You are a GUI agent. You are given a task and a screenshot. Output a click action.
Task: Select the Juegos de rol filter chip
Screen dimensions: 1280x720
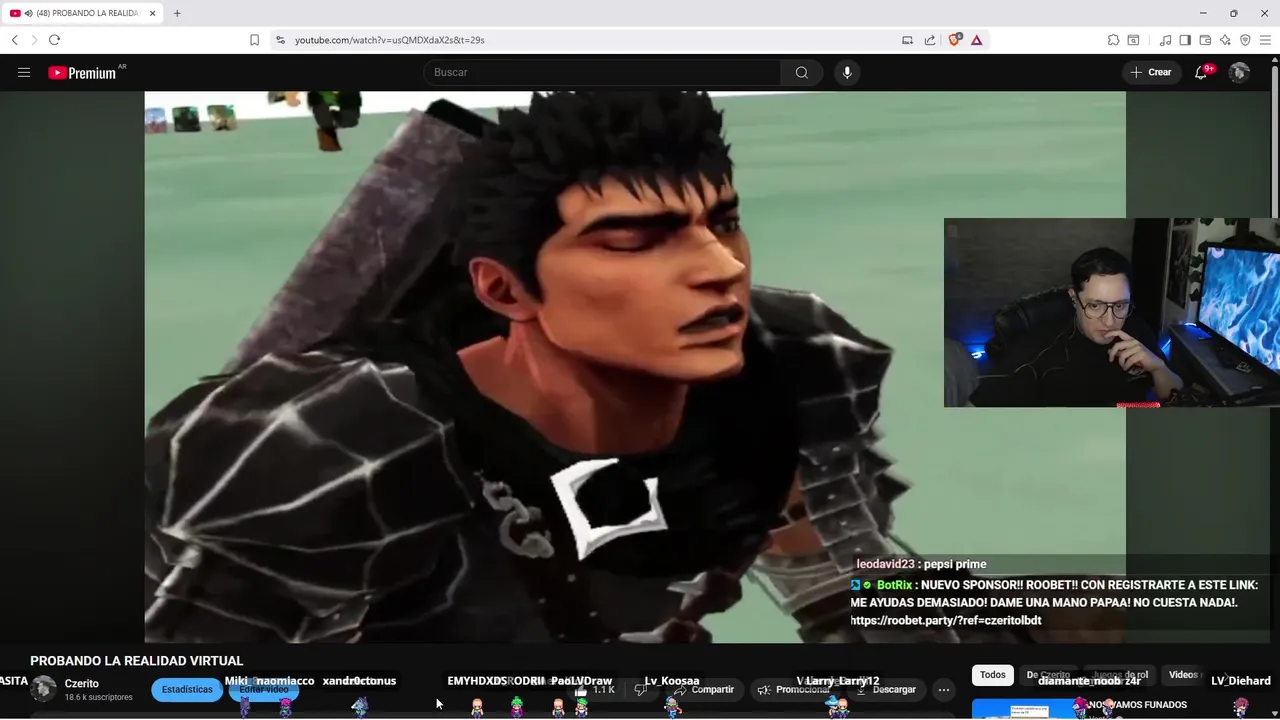point(1121,675)
